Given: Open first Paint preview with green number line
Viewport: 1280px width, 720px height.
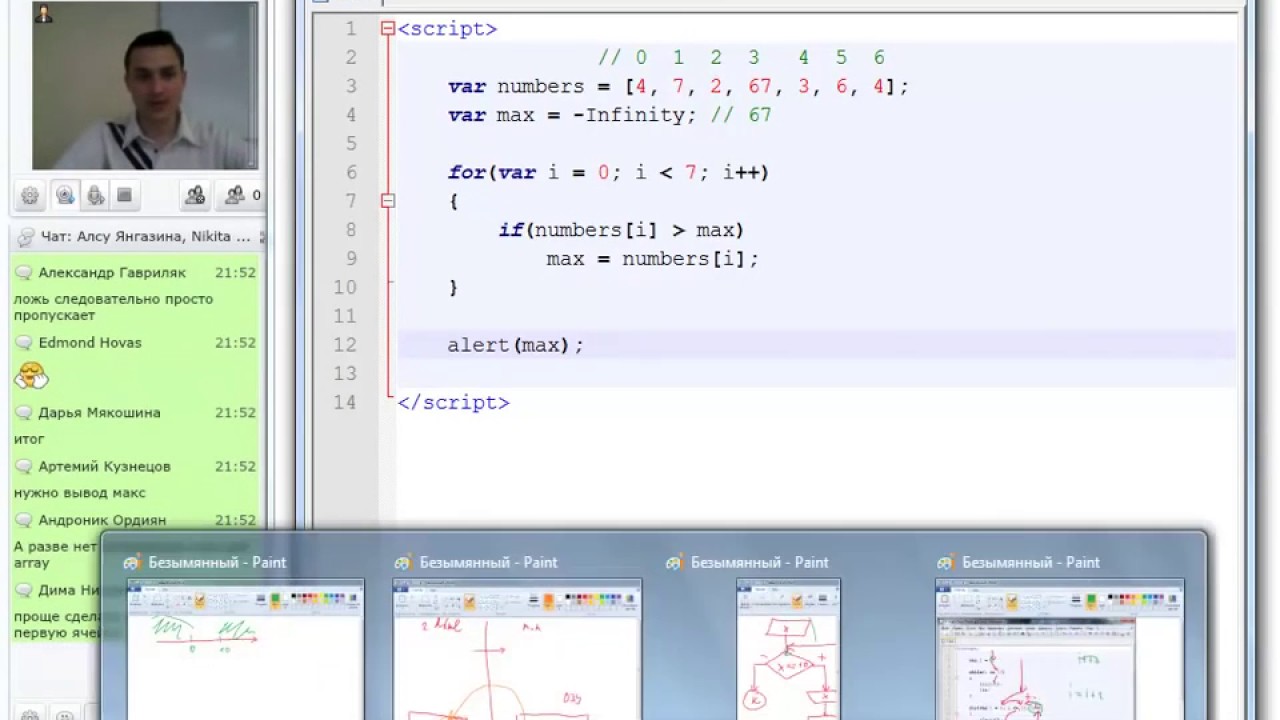Looking at the screenshot, I should tap(245, 648).
